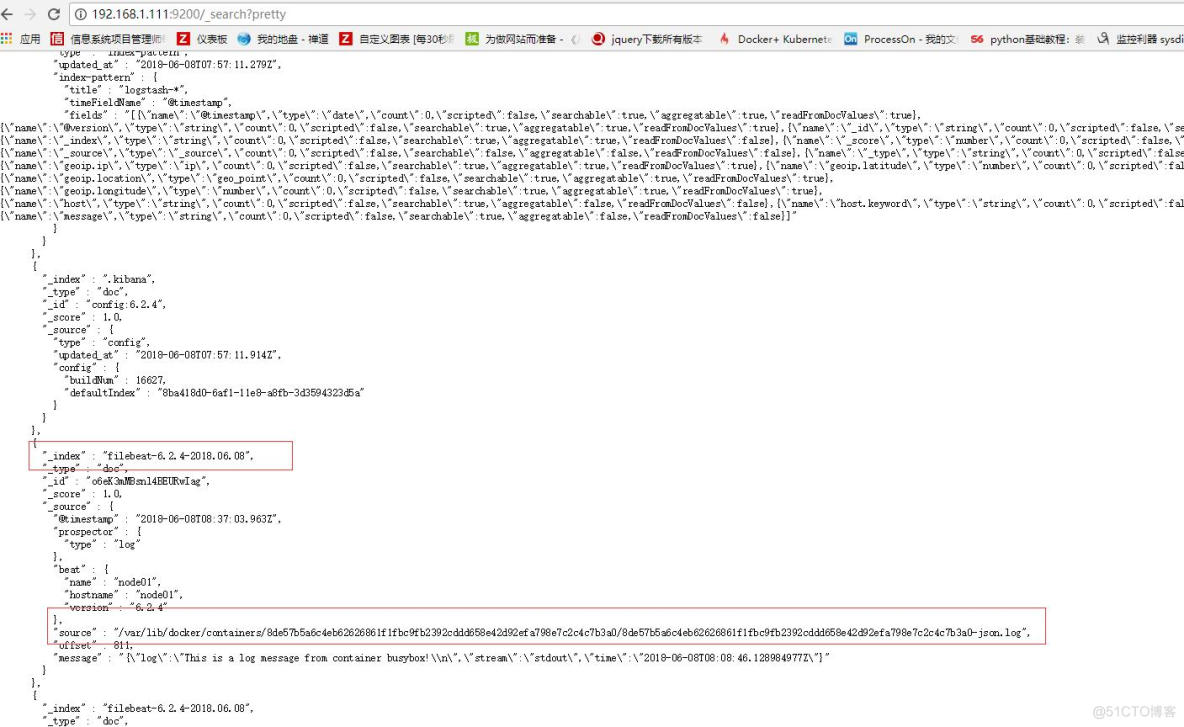The height and width of the screenshot is (727, 1184).
Task: Click the "buildNum" : 16627 line
Action: 115,380
